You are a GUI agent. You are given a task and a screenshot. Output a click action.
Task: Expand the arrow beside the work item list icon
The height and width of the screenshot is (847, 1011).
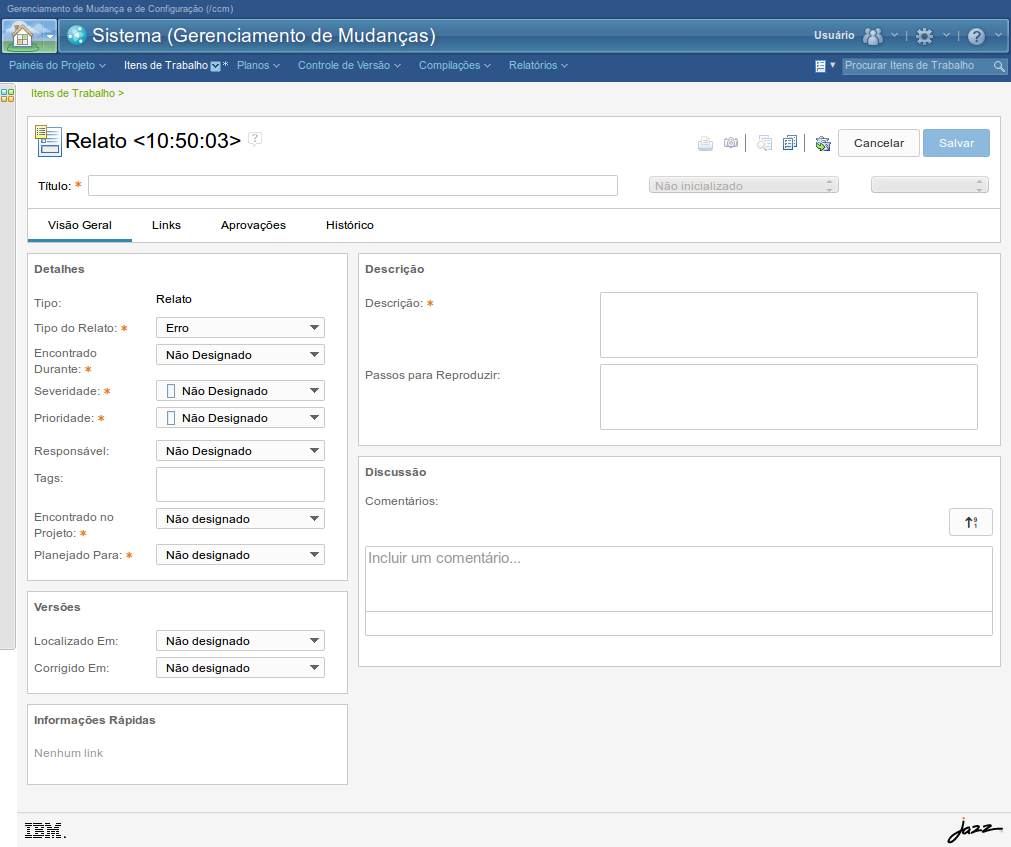pos(832,65)
